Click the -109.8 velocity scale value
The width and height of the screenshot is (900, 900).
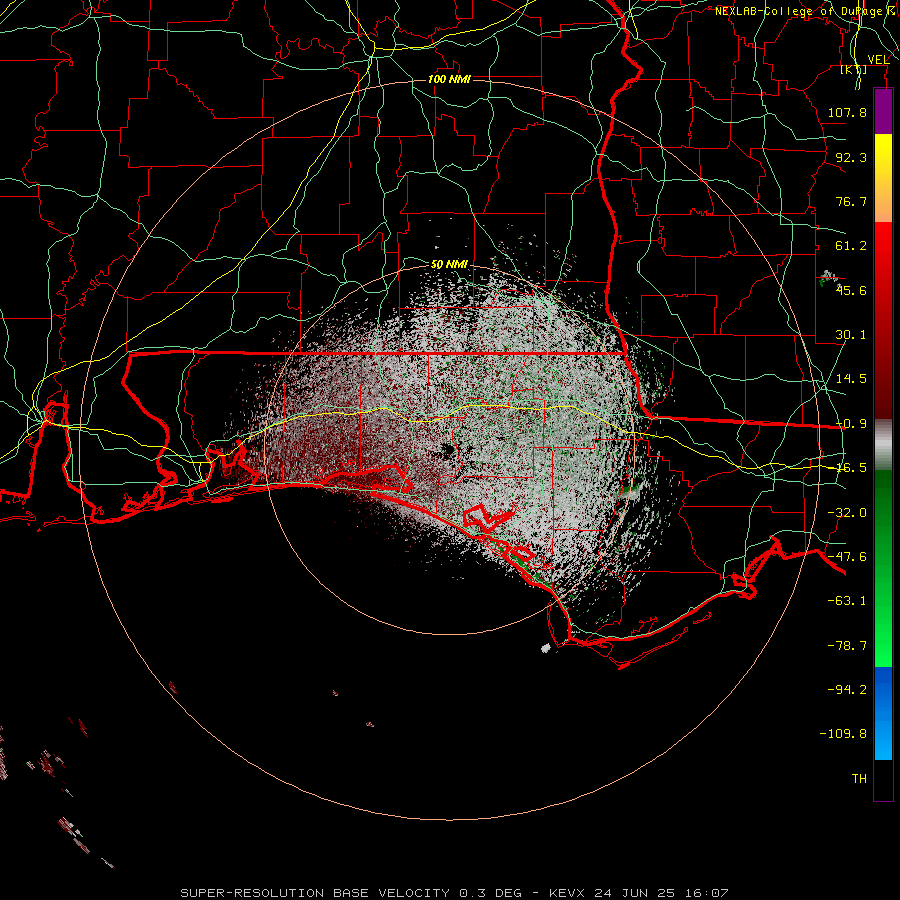click(843, 734)
